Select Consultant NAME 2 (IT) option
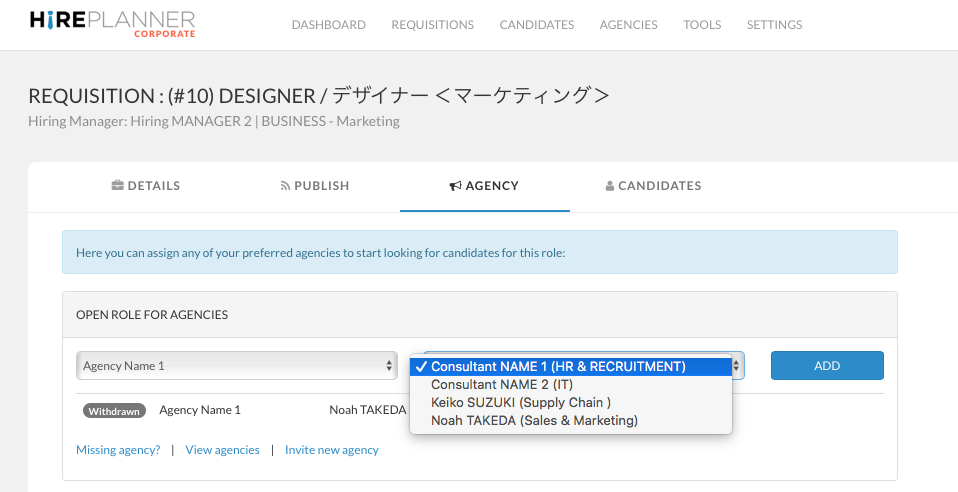Viewport: 958px width, 492px height. (x=501, y=385)
